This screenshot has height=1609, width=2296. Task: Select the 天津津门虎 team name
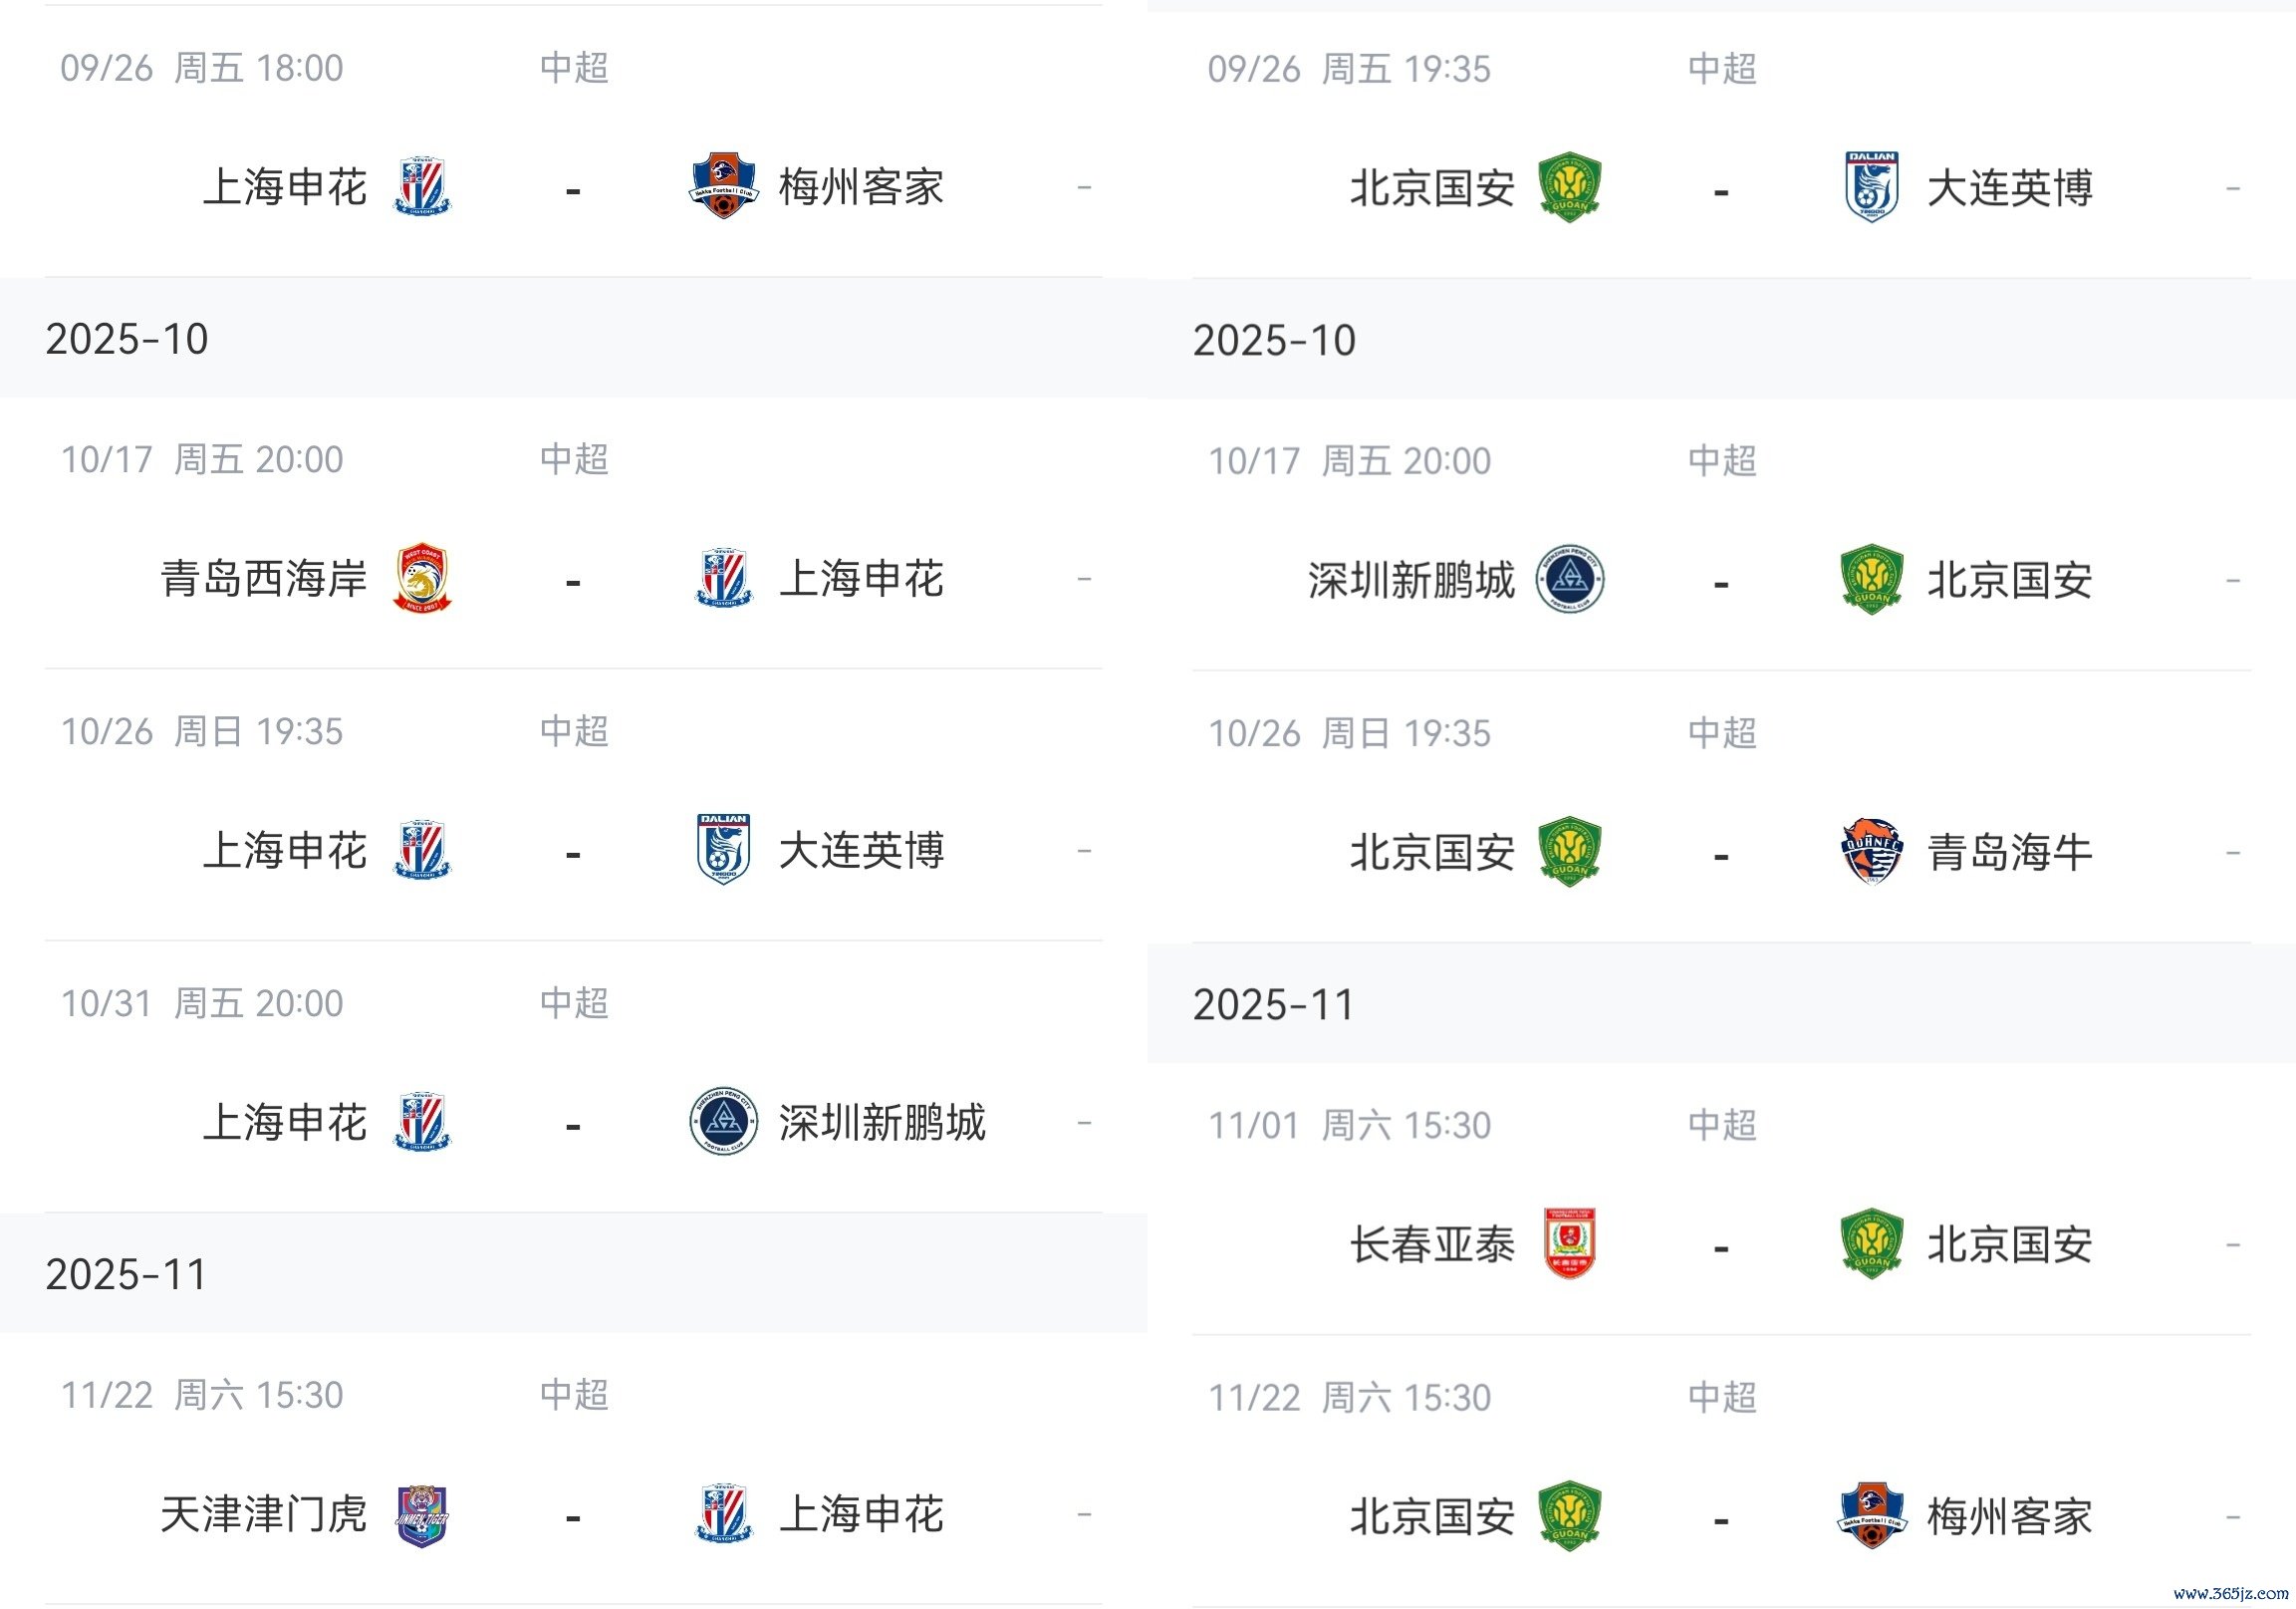tap(264, 1515)
